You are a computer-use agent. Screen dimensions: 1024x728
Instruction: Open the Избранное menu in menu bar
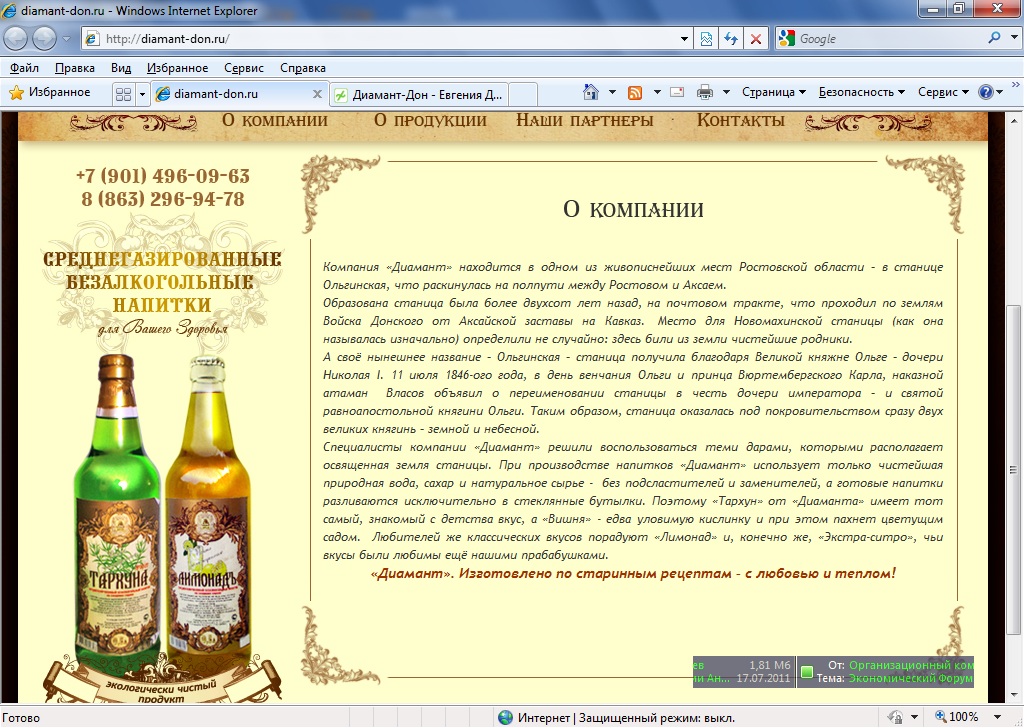click(178, 68)
